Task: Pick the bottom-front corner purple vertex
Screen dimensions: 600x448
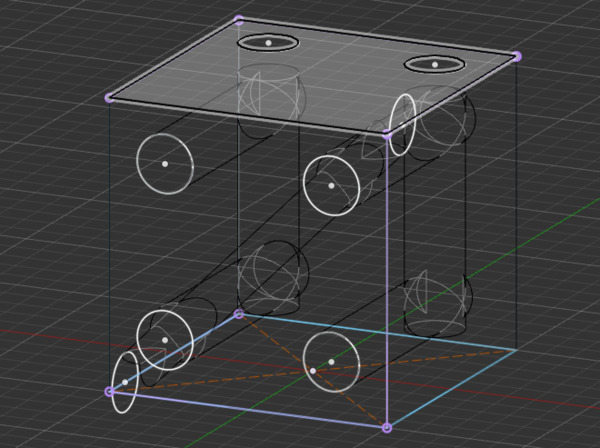Action: [387, 428]
